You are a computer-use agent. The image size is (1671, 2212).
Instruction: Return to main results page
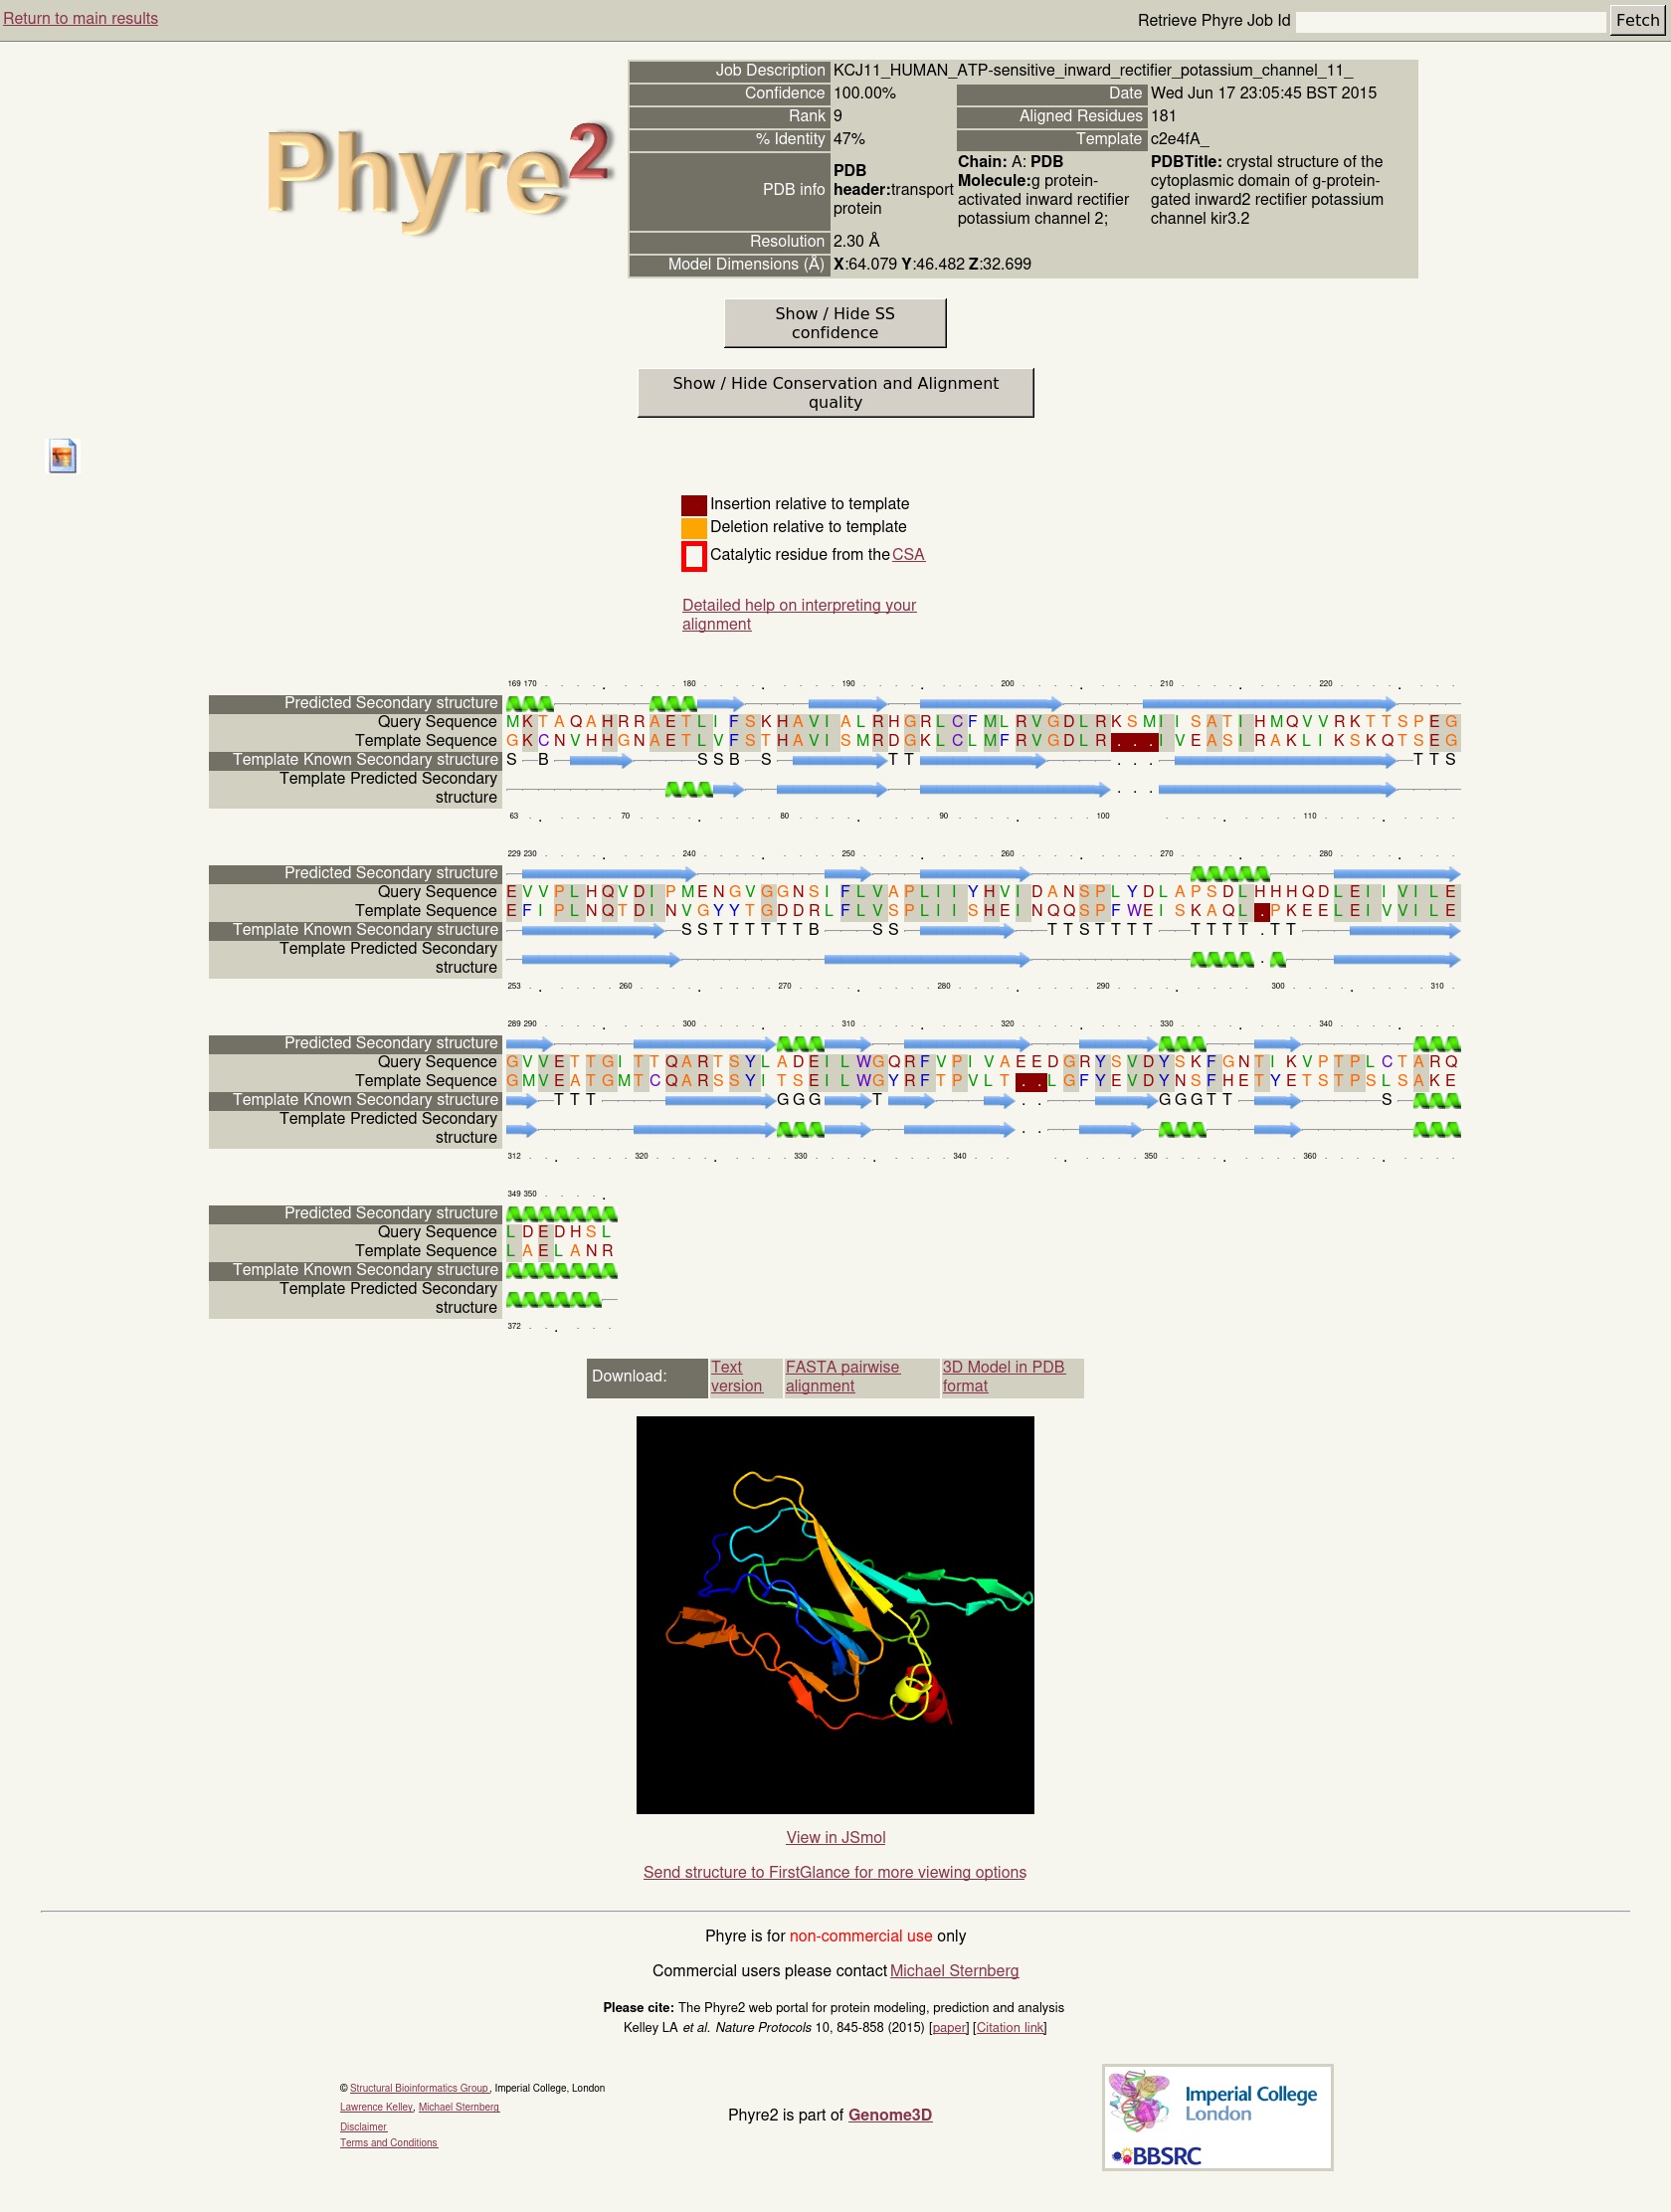(80, 19)
